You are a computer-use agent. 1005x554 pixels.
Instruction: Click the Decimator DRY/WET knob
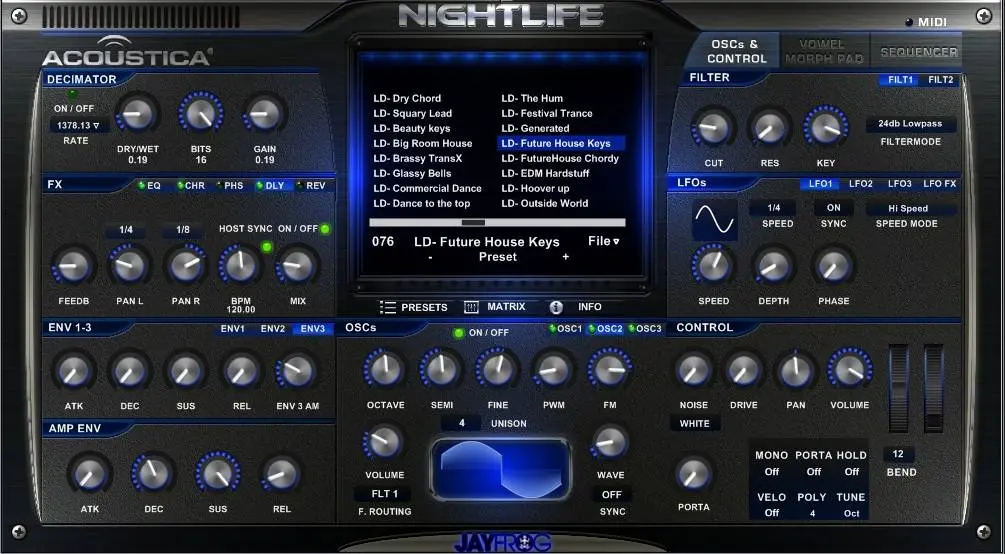point(137,115)
